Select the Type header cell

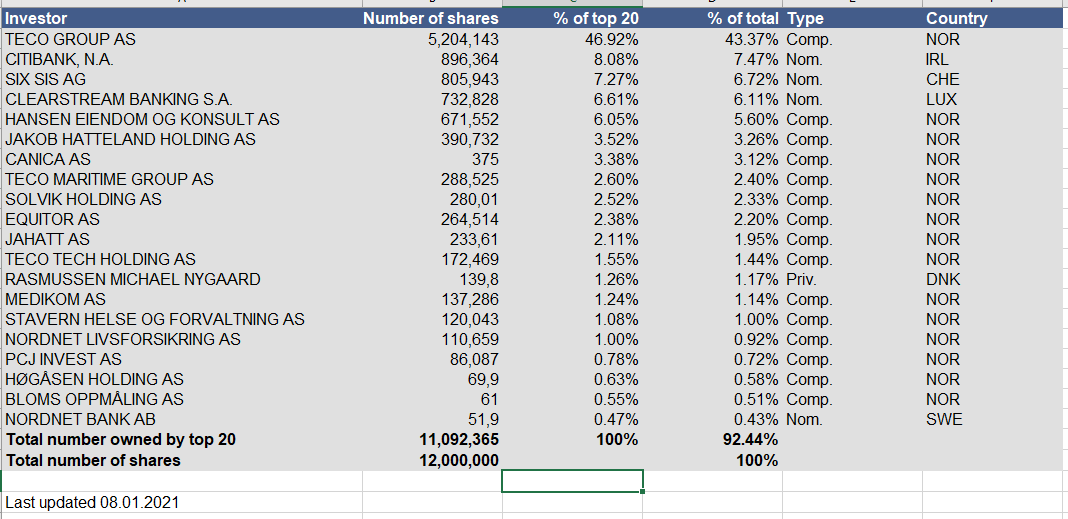pos(805,19)
